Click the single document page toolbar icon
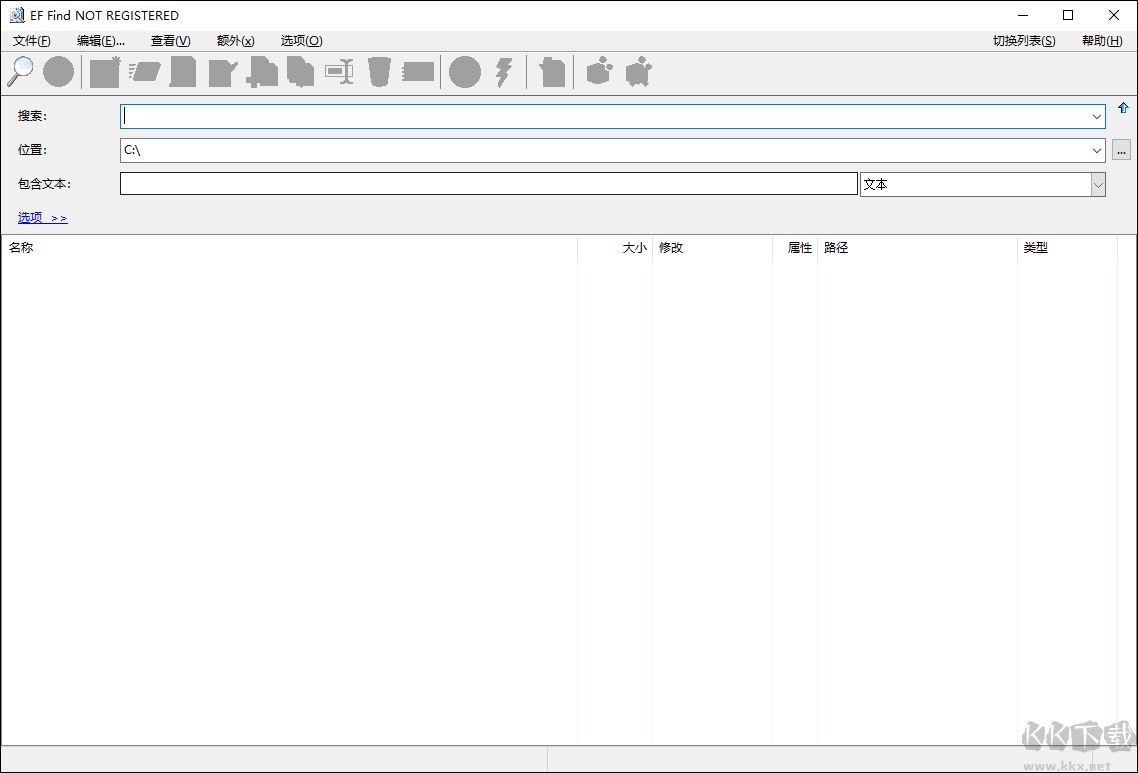 tap(183, 72)
